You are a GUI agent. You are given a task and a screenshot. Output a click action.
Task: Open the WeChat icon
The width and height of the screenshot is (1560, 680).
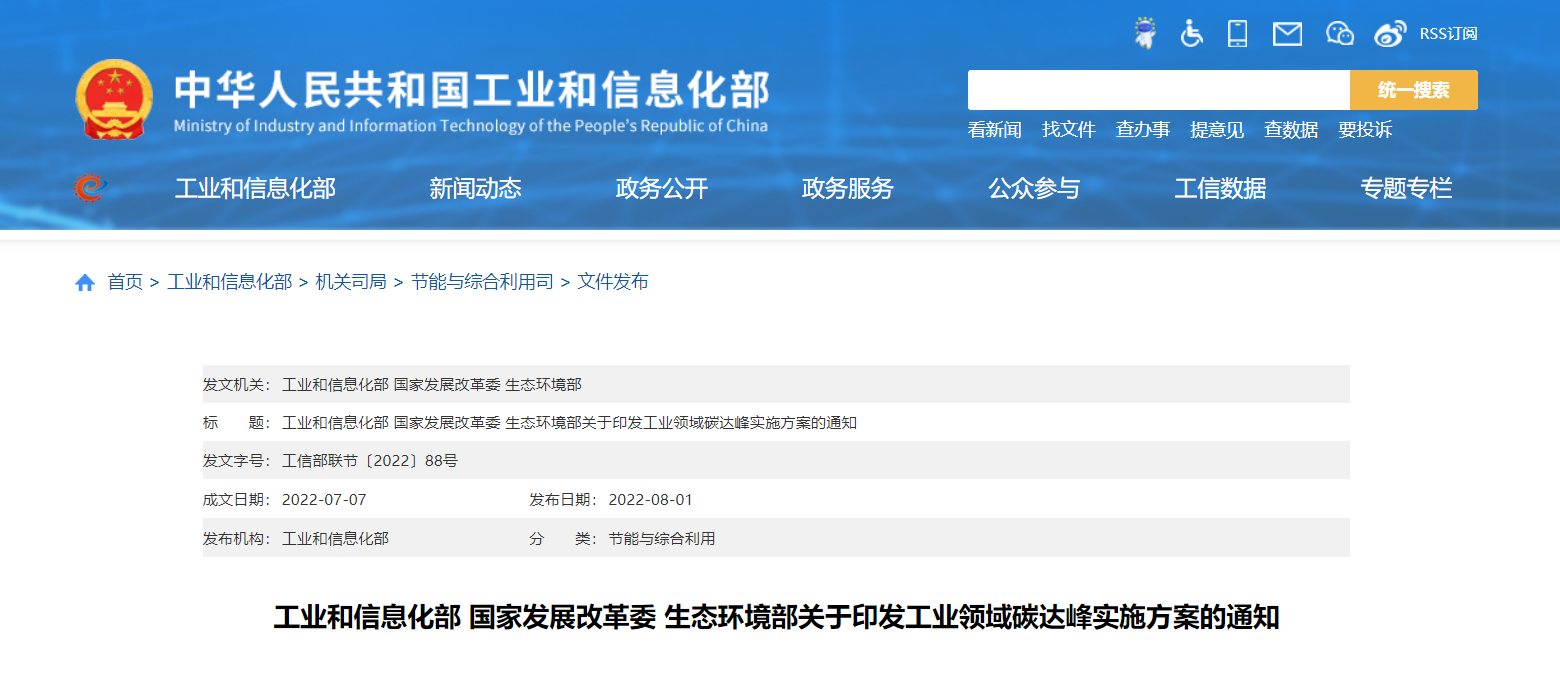pyautogui.click(x=1339, y=34)
